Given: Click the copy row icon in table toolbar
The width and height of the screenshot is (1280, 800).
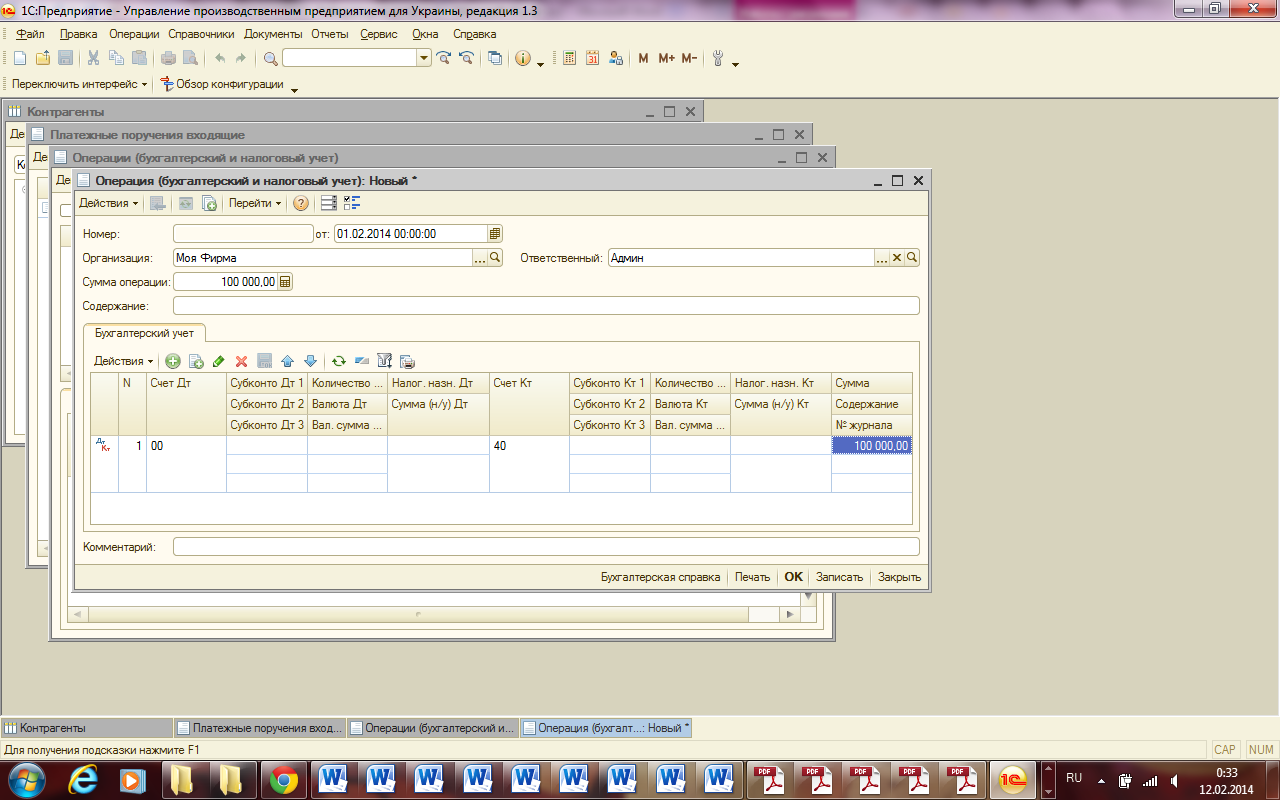Looking at the screenshot, I should (x=196, y=361).
